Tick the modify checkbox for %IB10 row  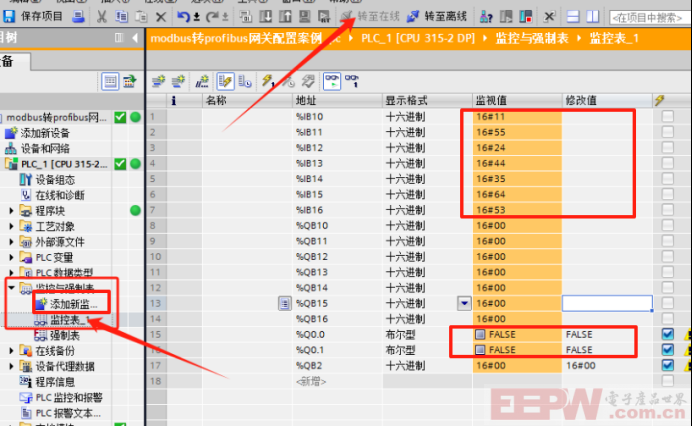click(668, 116)
